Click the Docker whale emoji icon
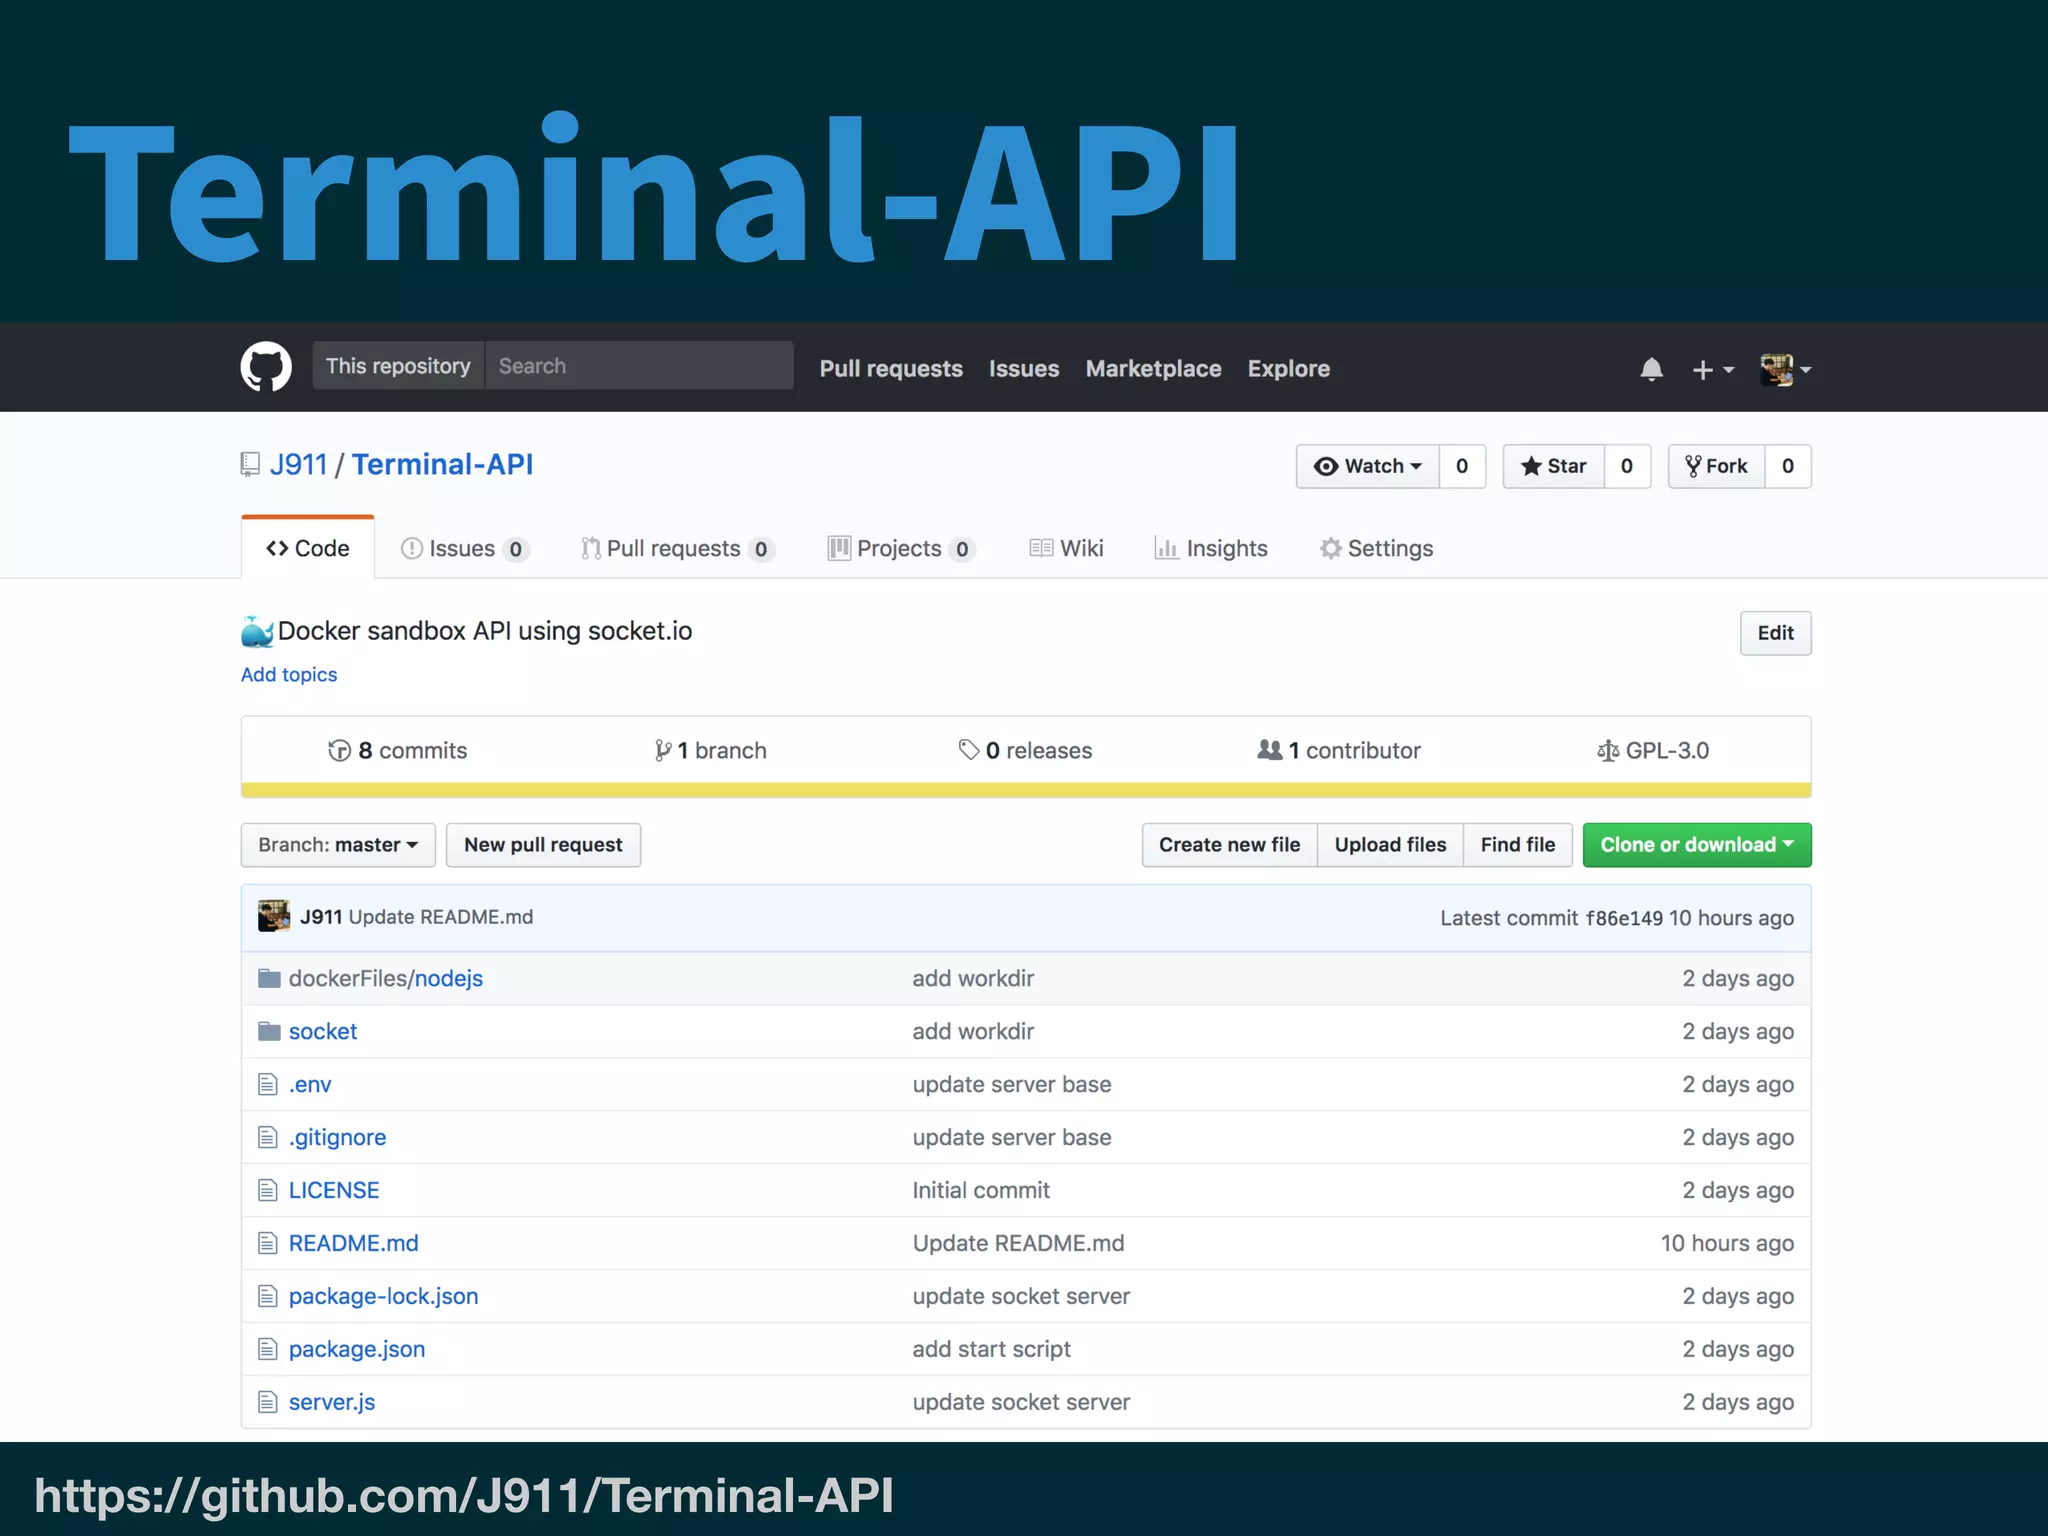The height and width of the screenshot is (1536, 2048). 257,631
